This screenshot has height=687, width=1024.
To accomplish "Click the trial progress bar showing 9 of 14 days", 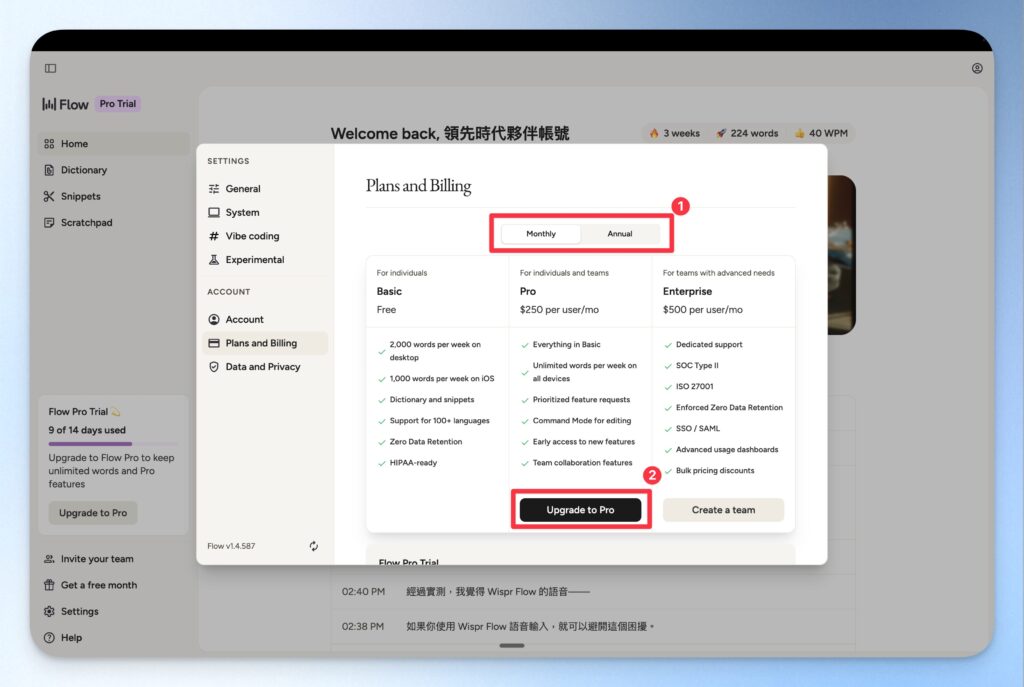I will point(113,441).
